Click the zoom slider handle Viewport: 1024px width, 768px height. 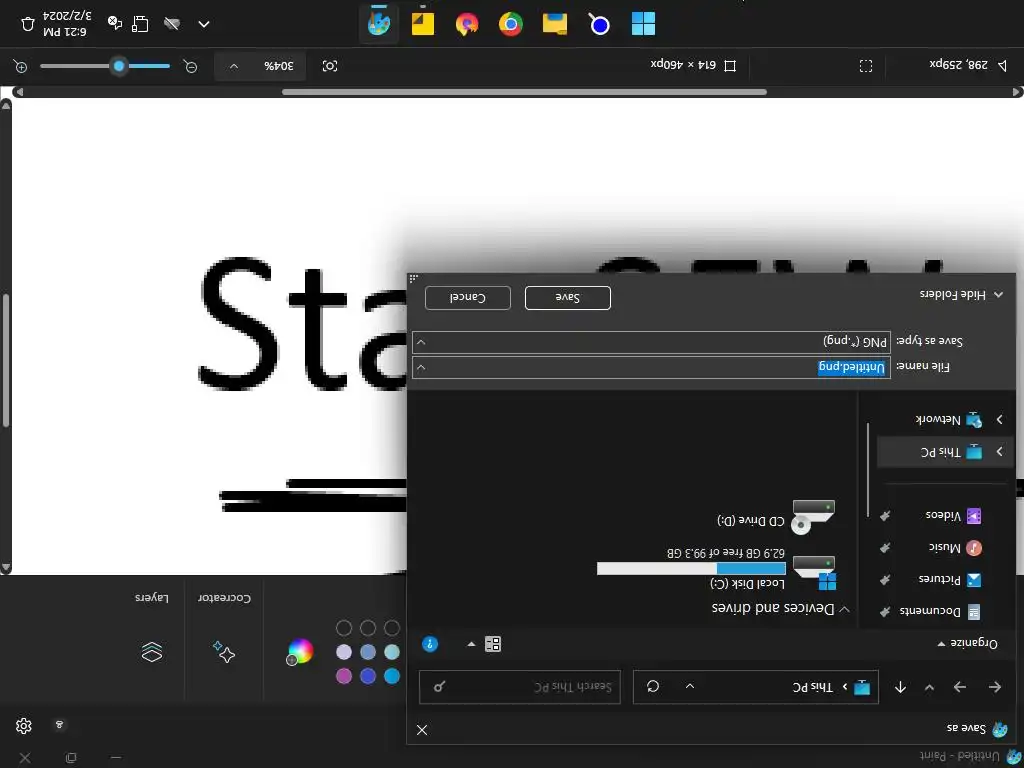pyautogui.click(x=119, y=66)
